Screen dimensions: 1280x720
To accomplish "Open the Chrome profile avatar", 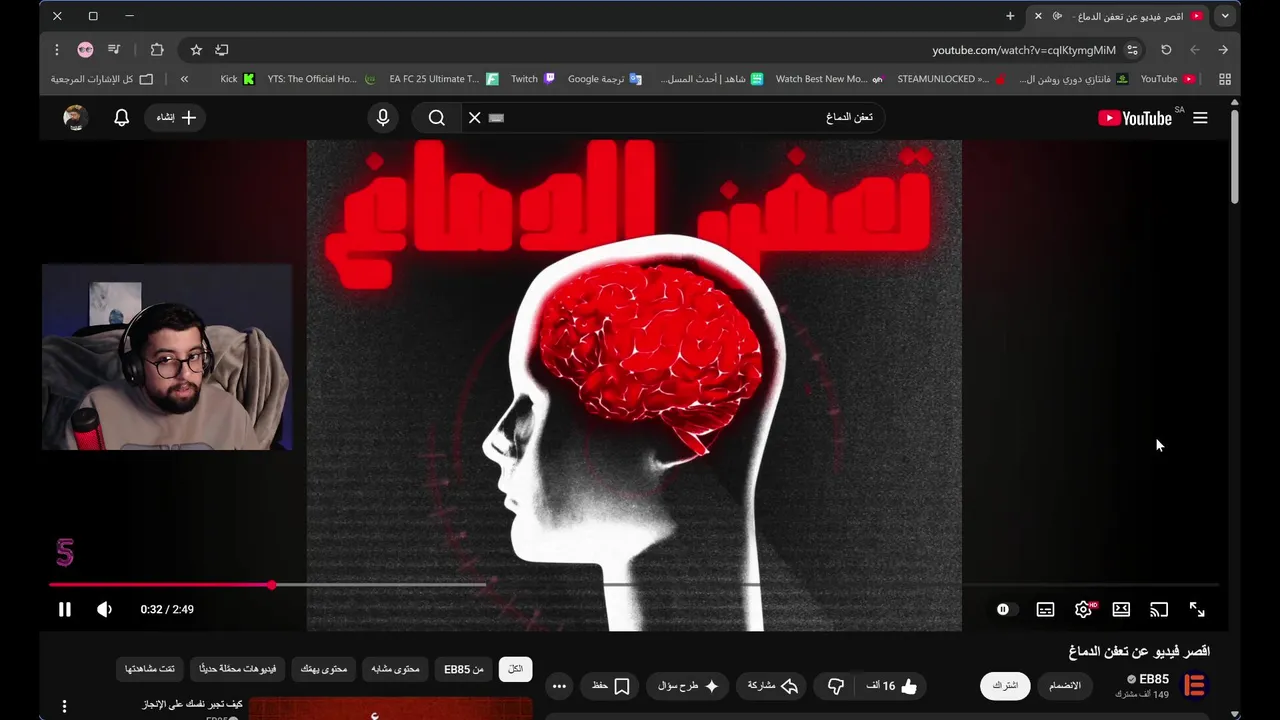I will click(85, 50).
